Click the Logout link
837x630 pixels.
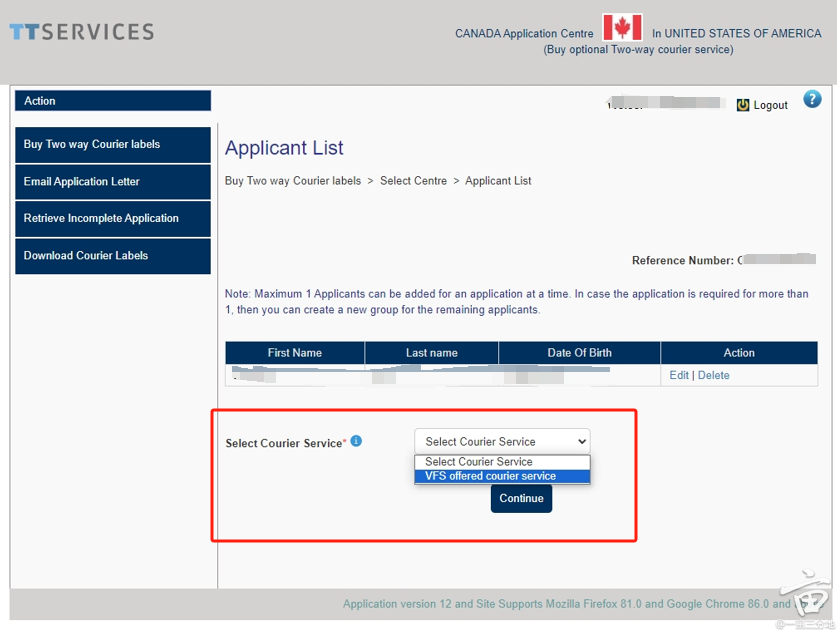[x=770, y=105]
